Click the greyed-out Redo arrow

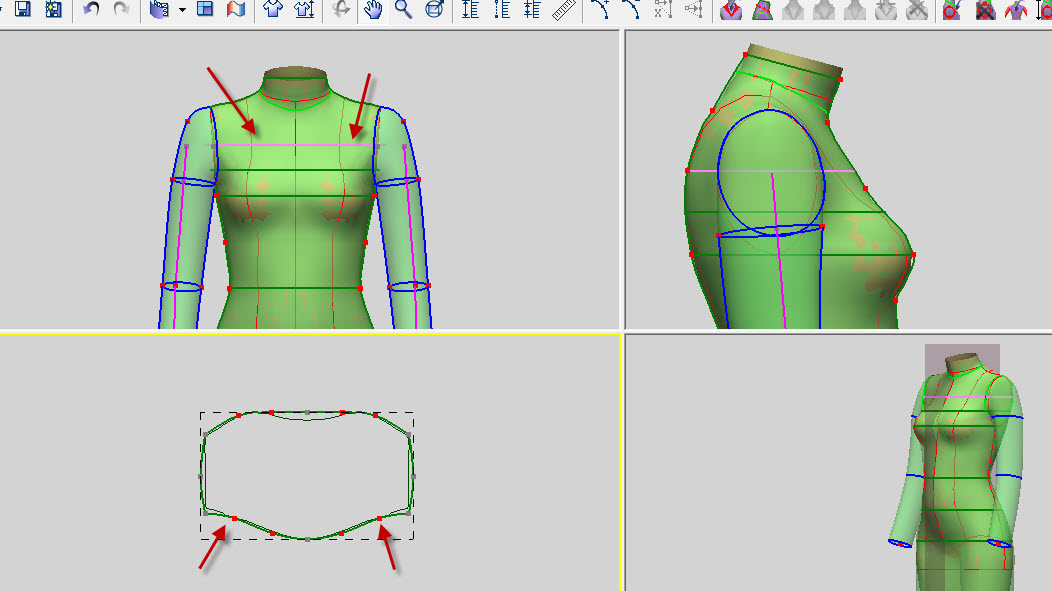coord(121,9)
